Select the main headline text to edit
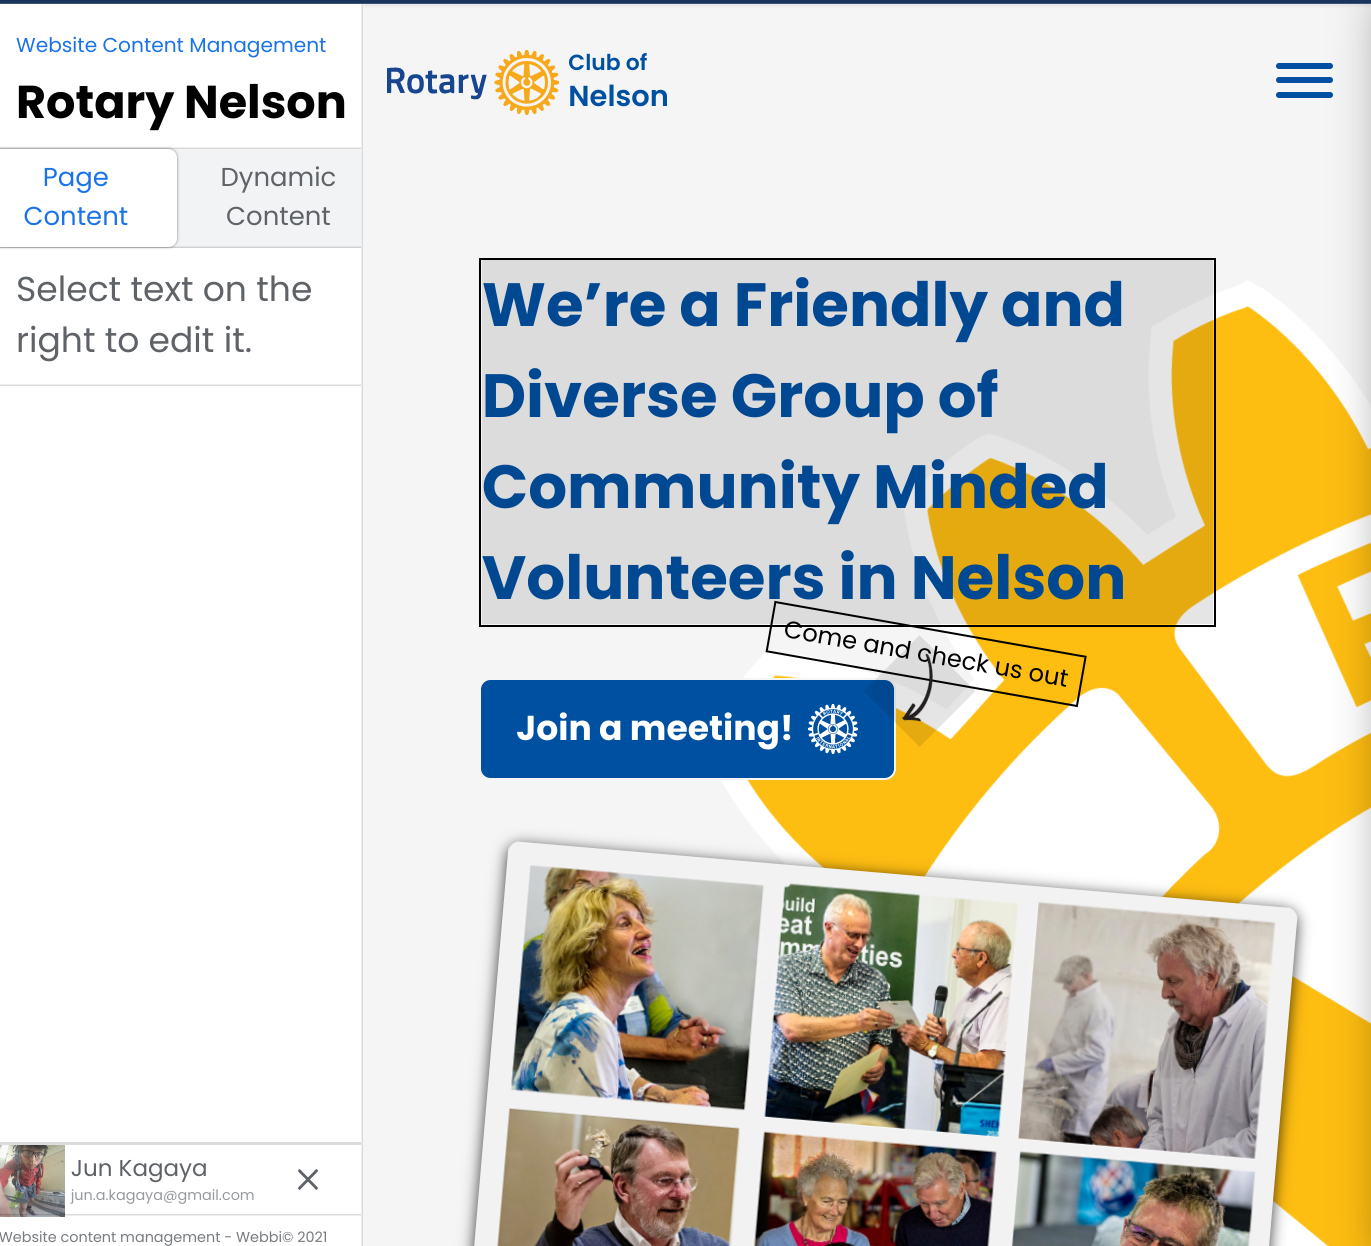Screen dimensions: 1371x1246 pyautogui.click(x=847, y=442)
